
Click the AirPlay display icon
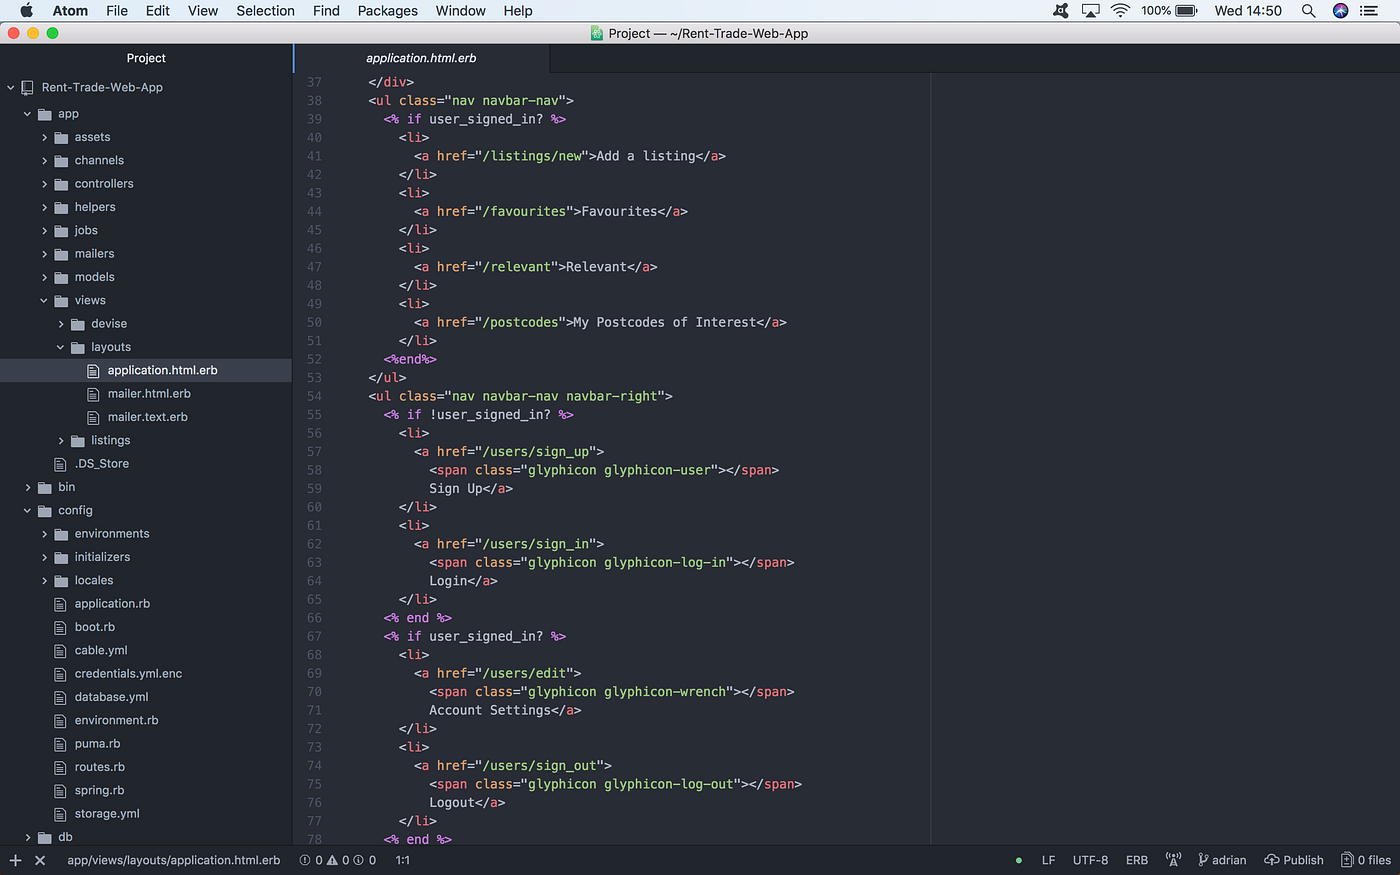pyautogui.click(x=1091, y=10)
